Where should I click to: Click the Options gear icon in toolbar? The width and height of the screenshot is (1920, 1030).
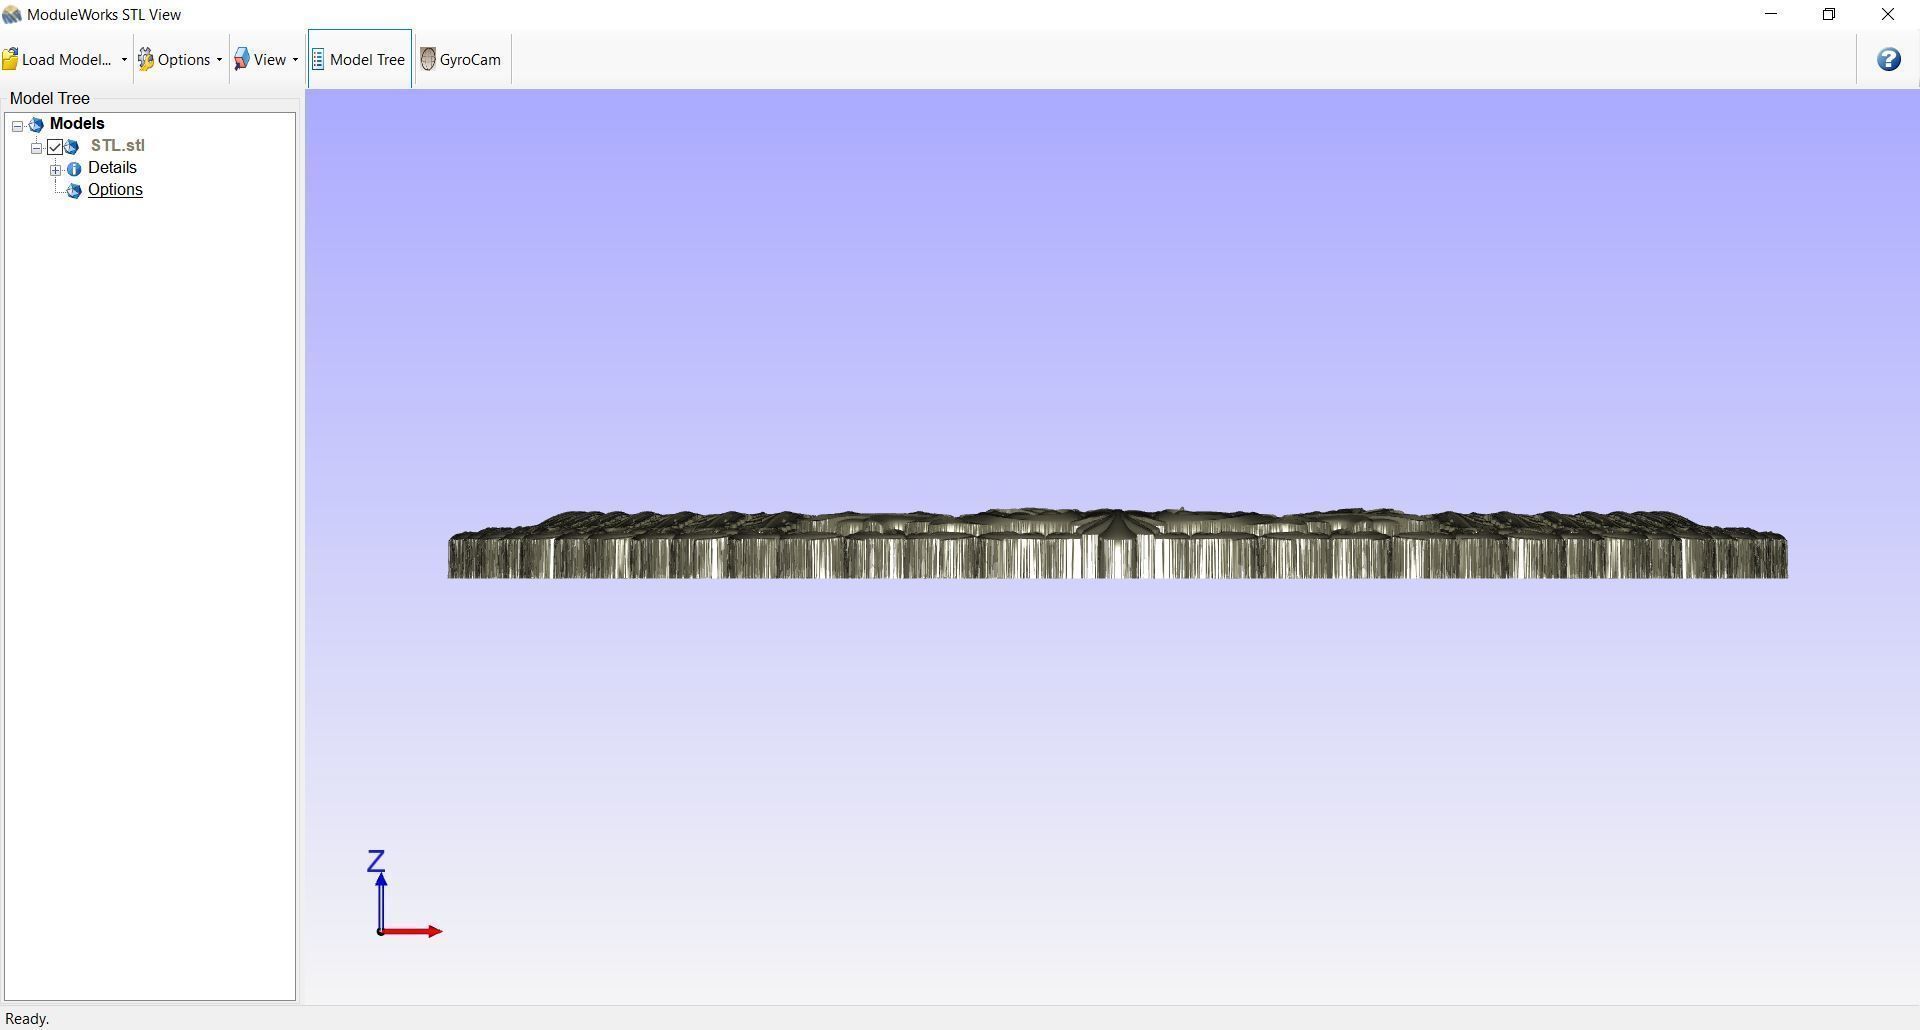[146, 60]
